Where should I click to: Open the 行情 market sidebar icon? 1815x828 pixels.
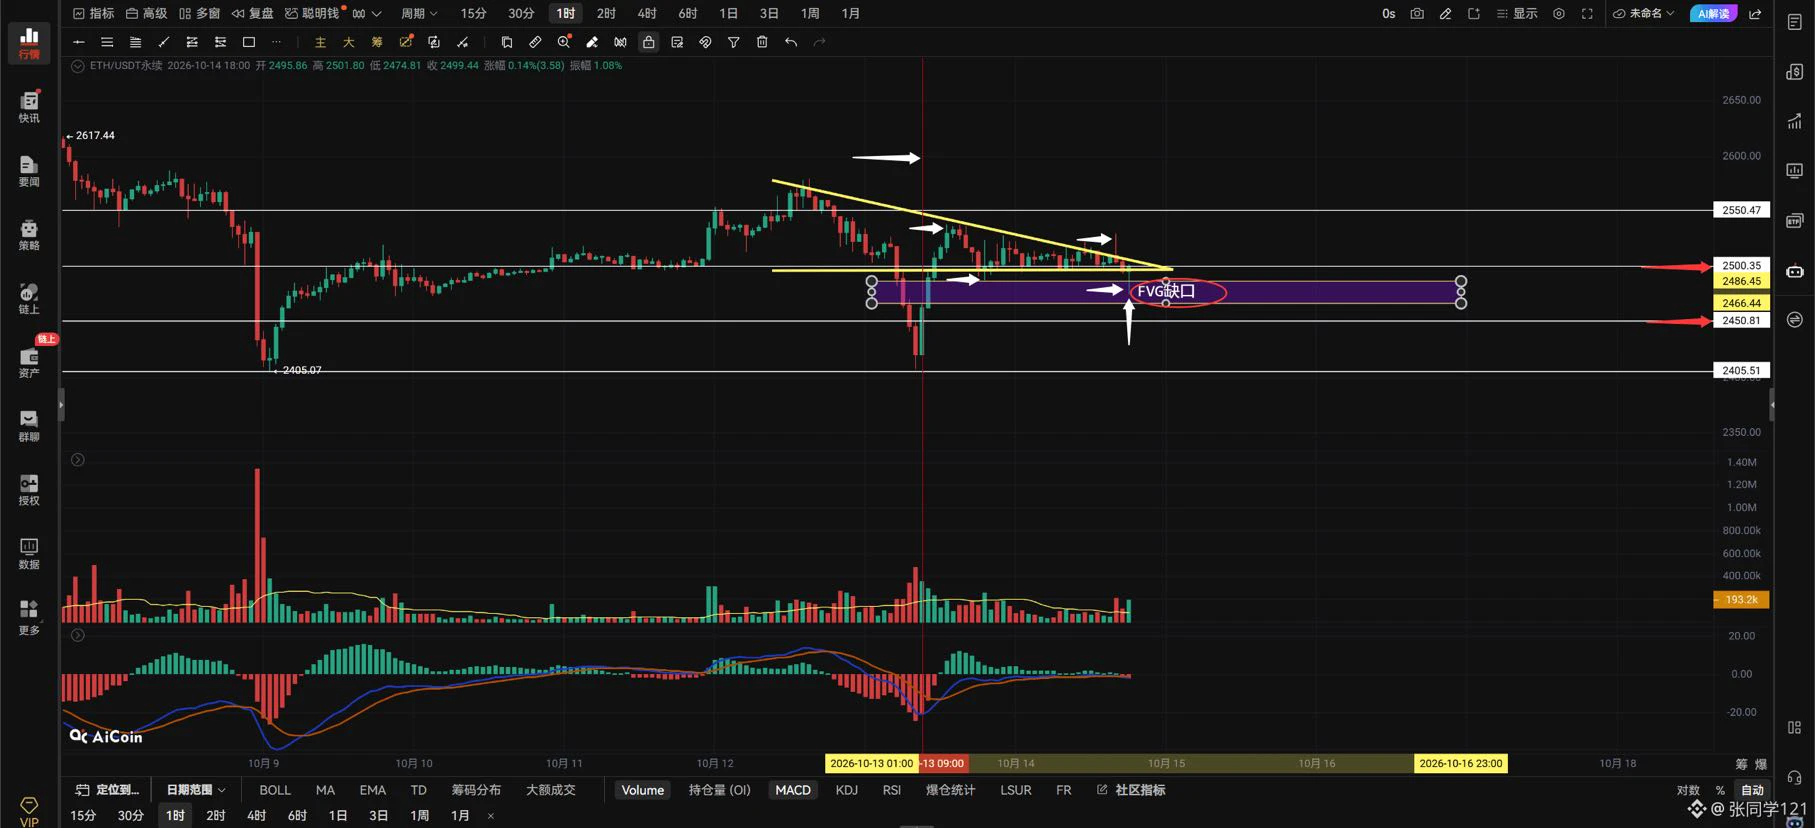[x=29, y=42]
